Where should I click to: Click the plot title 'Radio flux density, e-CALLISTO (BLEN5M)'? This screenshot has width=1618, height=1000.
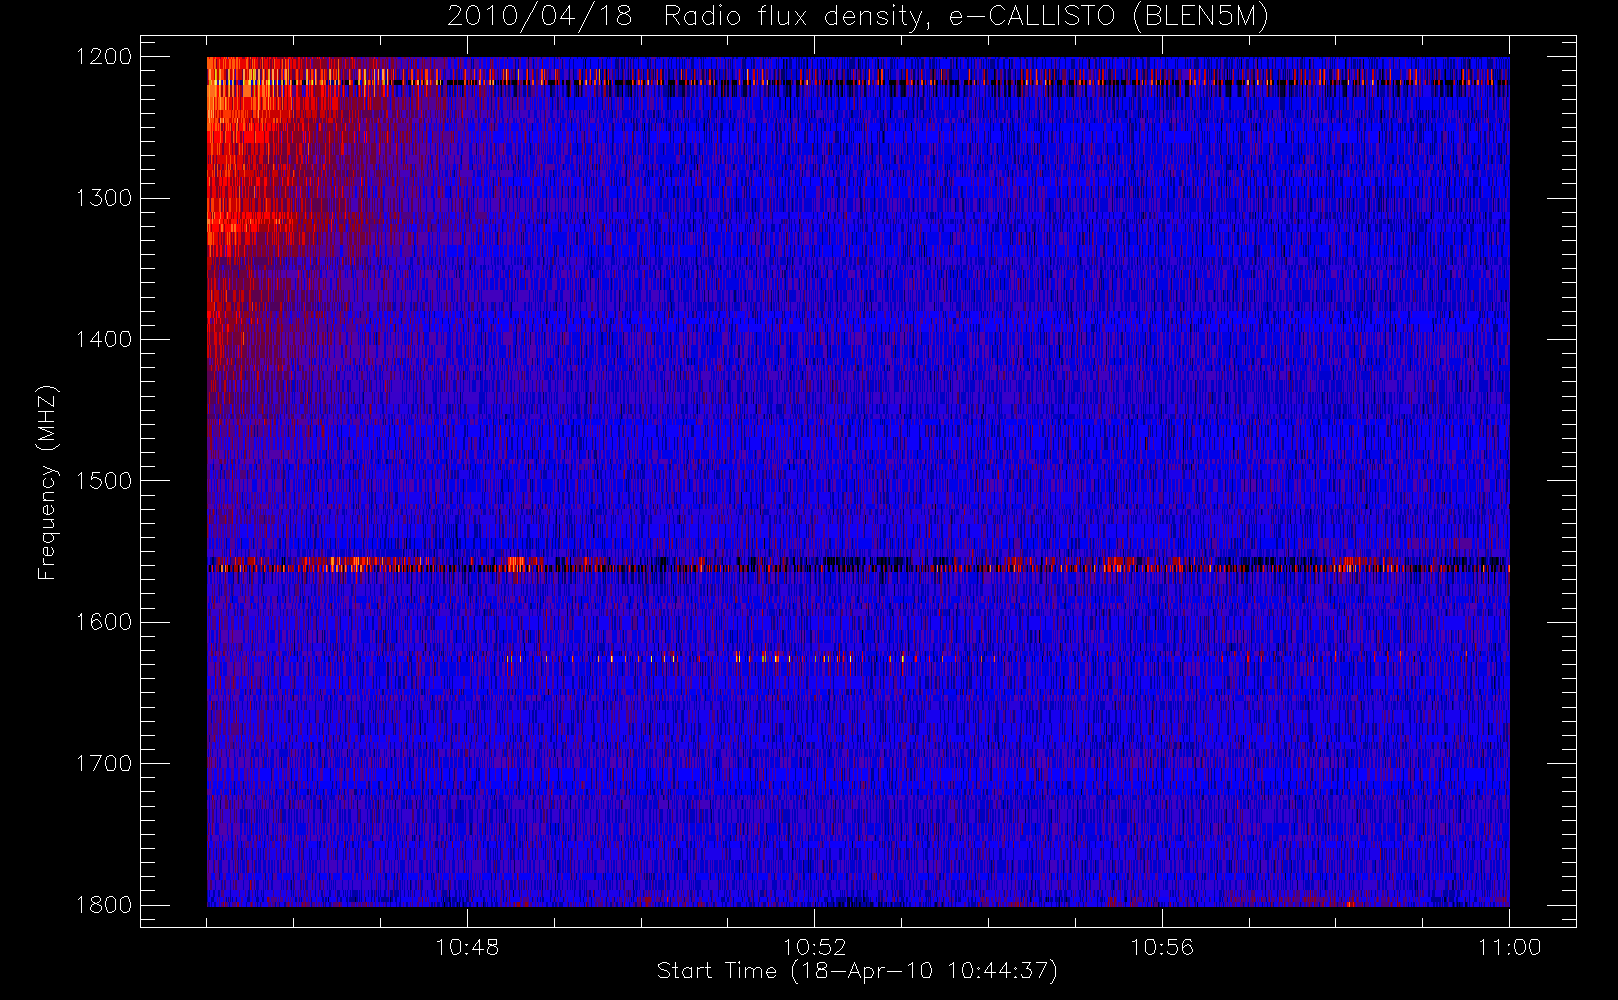[x=966, y=17]
